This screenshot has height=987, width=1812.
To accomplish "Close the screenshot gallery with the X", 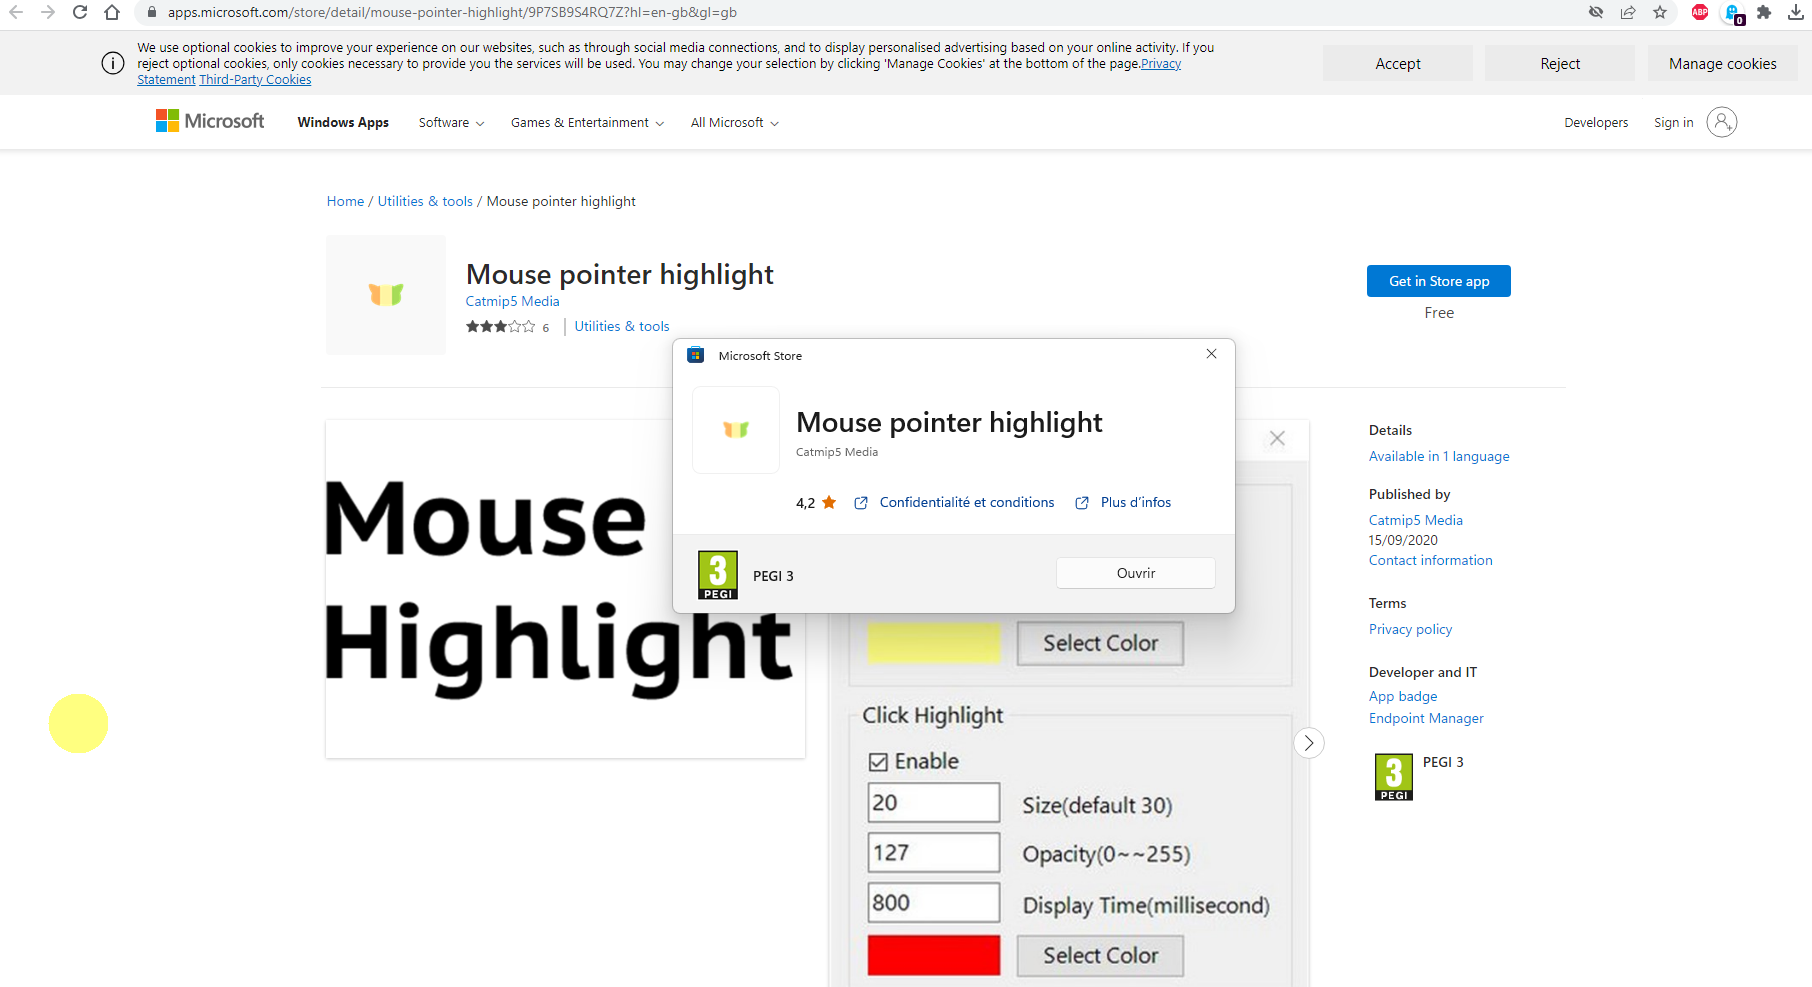I will click(x=1277, y=438).
